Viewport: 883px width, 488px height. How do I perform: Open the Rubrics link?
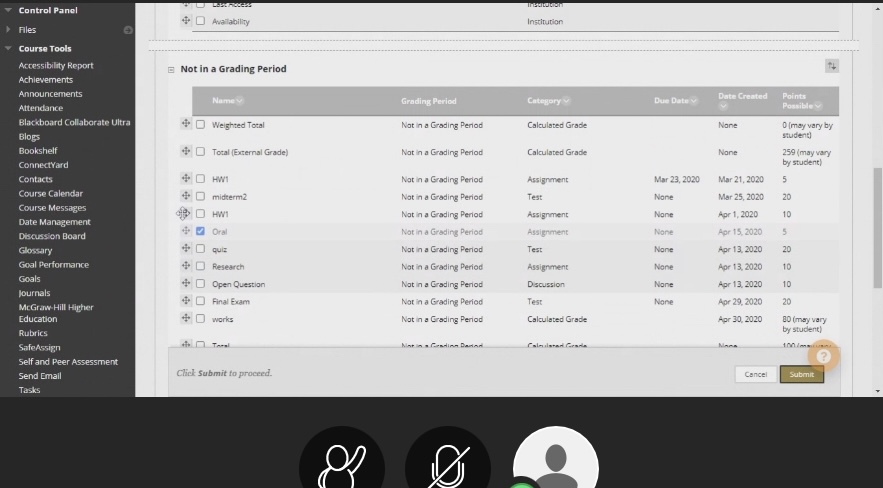(x=33, y=333)
